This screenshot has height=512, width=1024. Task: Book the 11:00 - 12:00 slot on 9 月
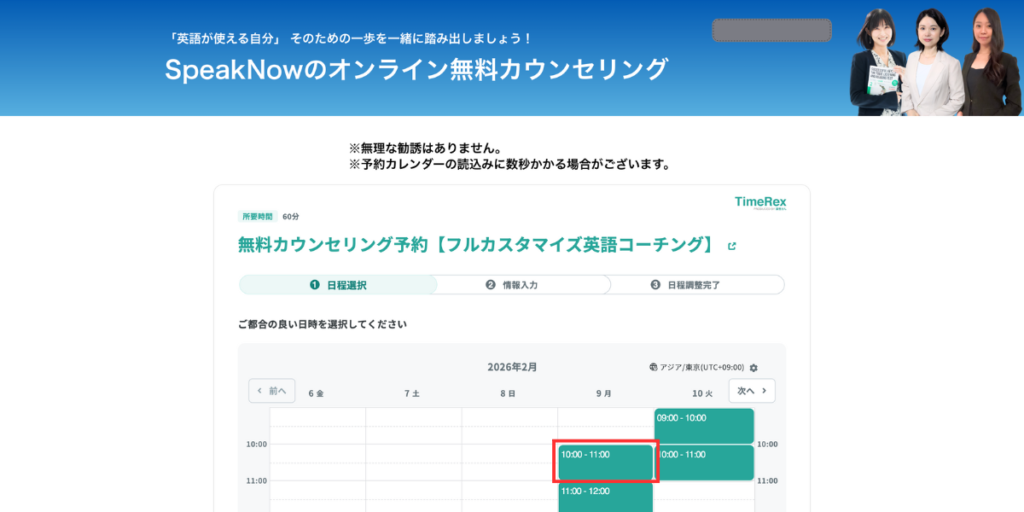pyautogui.click(x=605, y=497)
